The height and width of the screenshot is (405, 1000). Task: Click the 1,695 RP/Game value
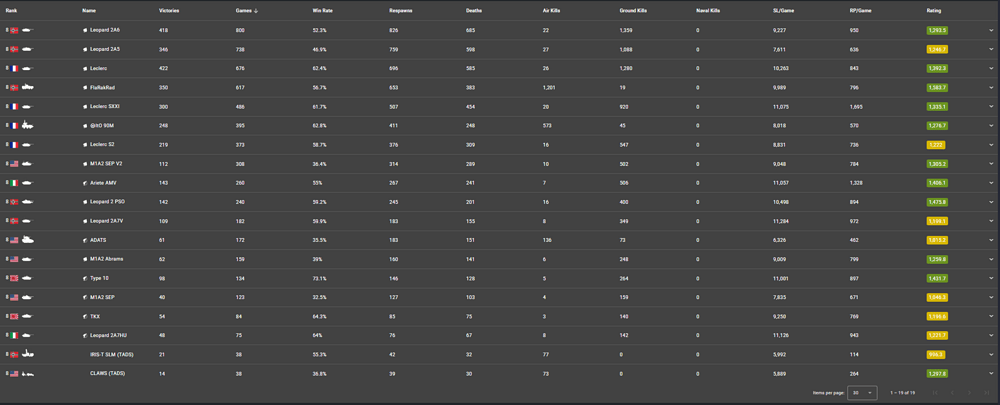(x=857, y=107)
